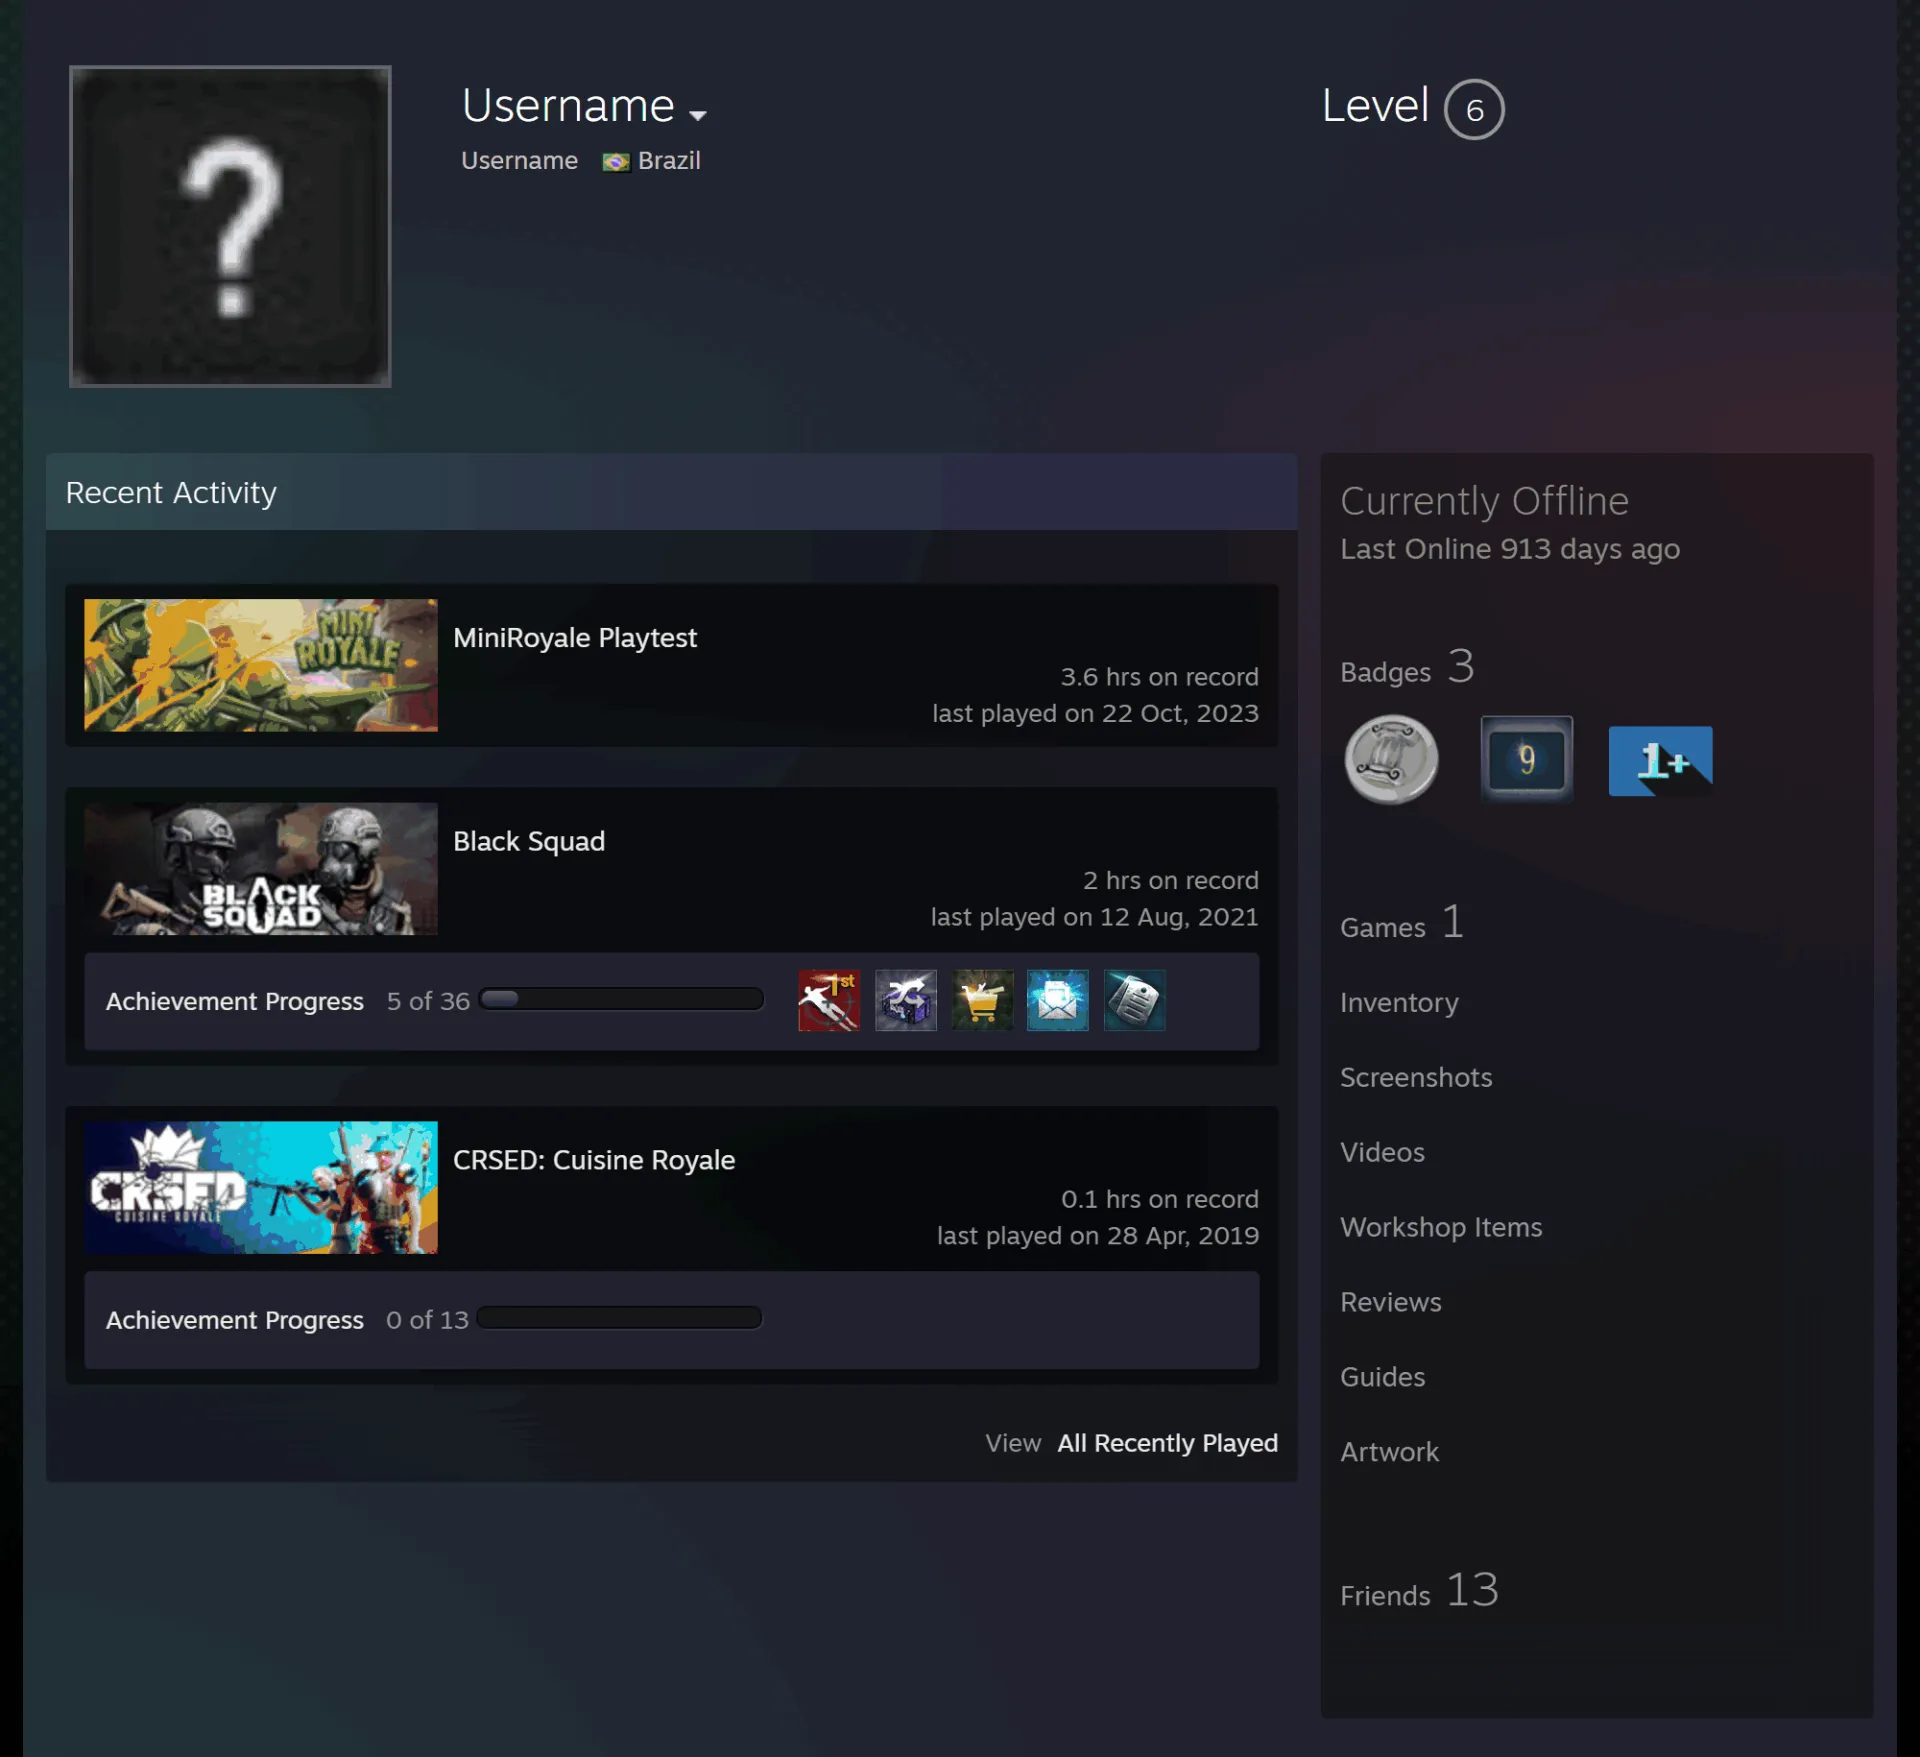
Task: Click CRSED achievement progress bar
Action: click(620, 1318)
